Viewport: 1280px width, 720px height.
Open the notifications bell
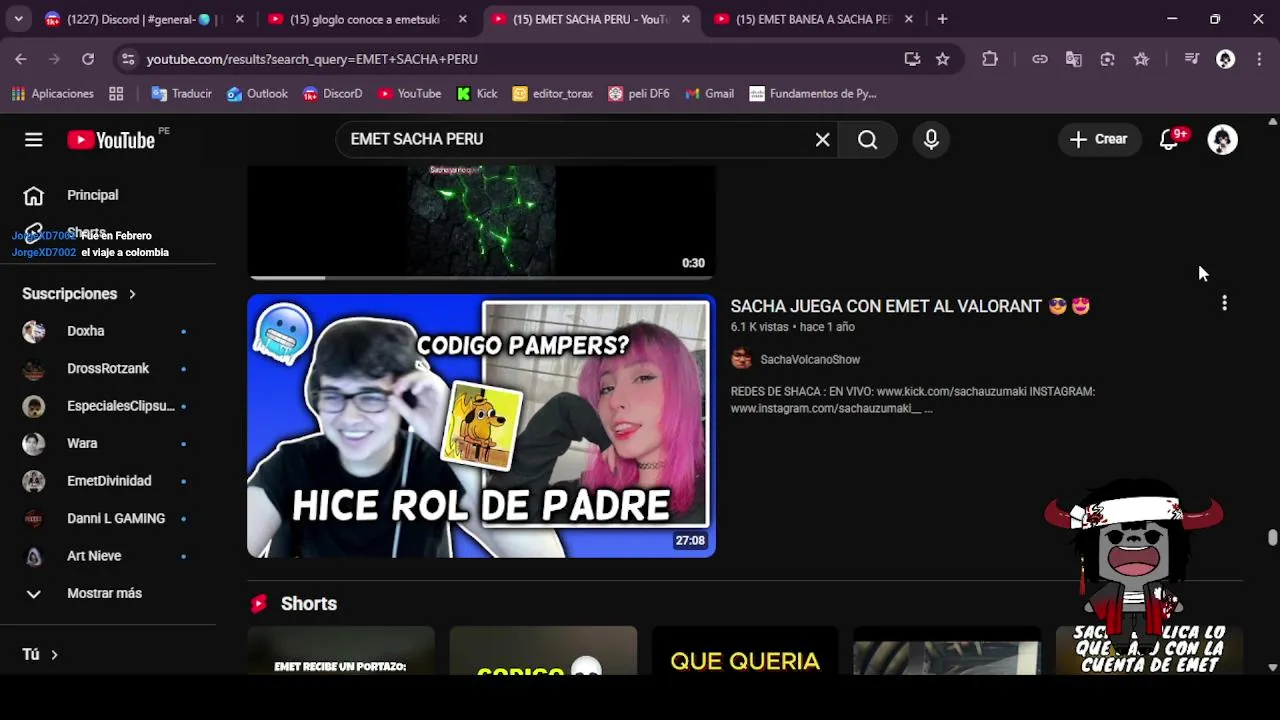(1169, 140)
